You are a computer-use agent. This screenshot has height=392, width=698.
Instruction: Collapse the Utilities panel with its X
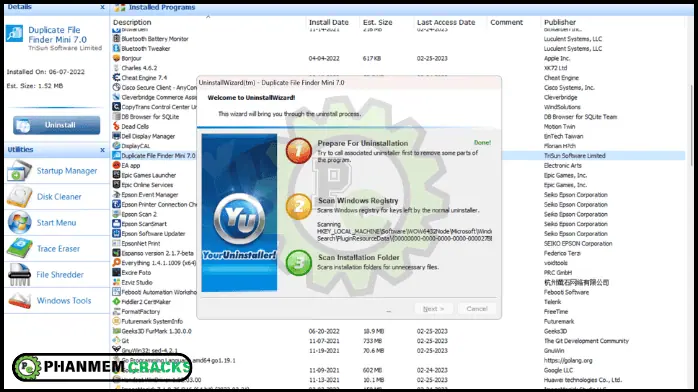pos(102,150)
